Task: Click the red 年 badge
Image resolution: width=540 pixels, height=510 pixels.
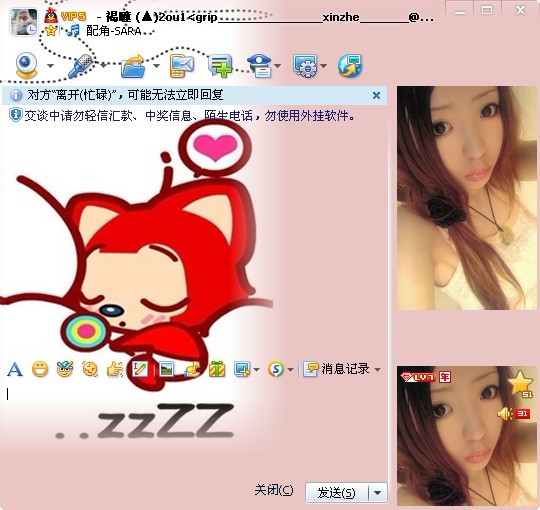Action: tap(445, 377)
